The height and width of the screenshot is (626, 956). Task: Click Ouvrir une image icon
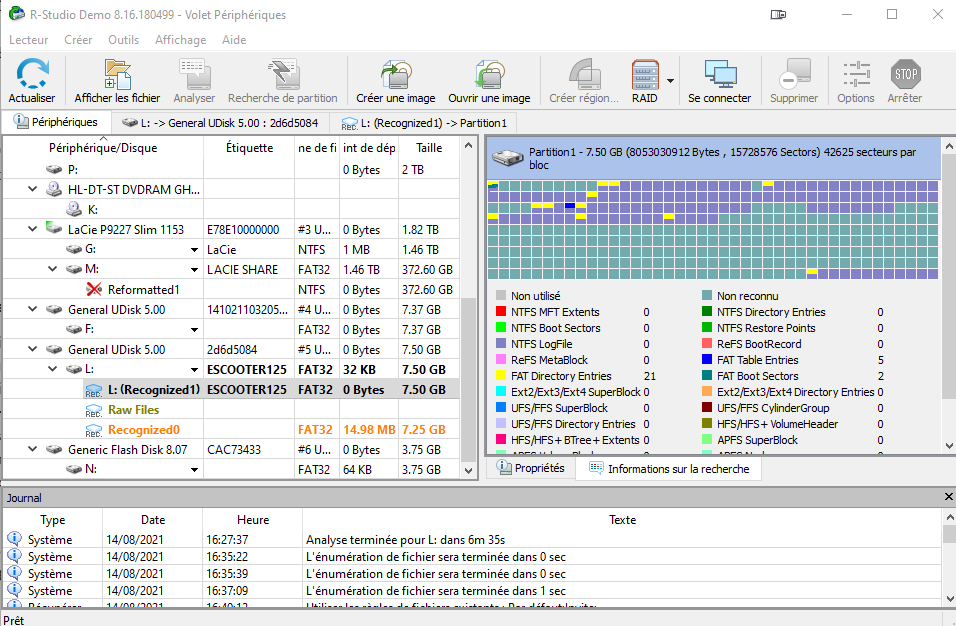coord(490,74)
